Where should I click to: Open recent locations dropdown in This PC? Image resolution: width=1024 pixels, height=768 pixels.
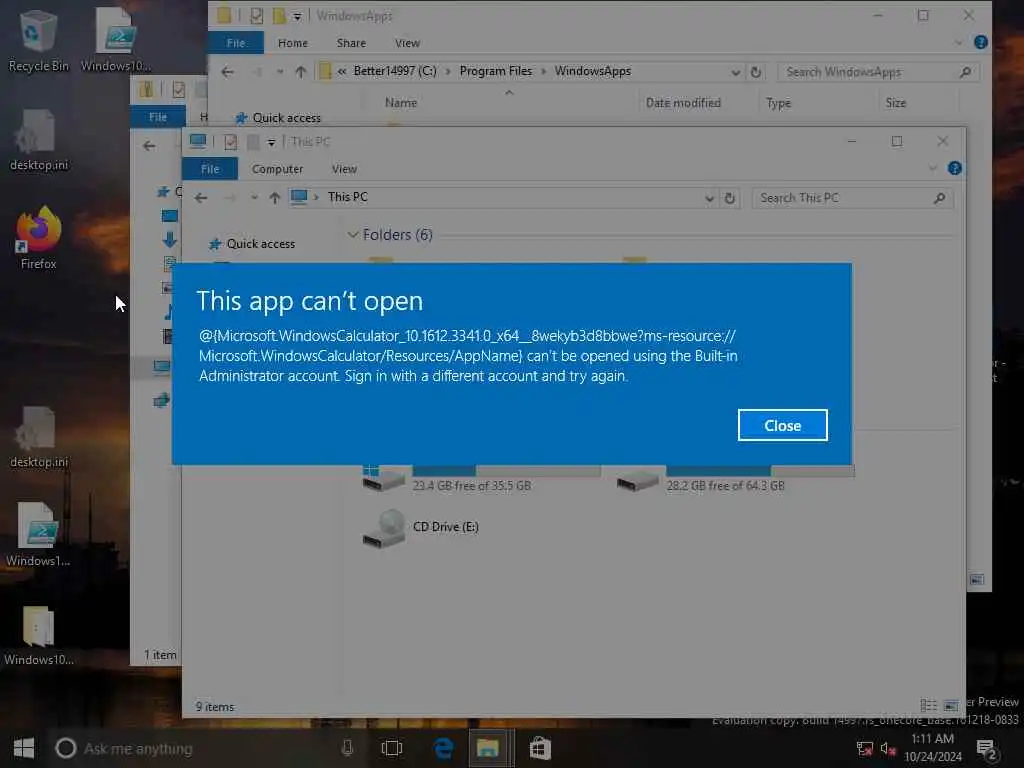pyautogui.click(x=254, y=198)
